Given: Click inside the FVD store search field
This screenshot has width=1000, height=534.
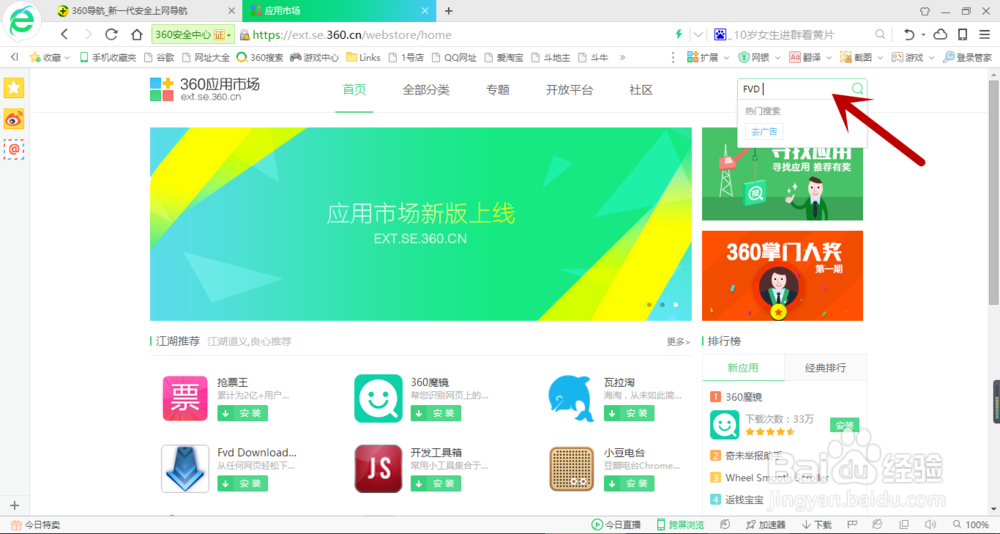Looking at the screenshot, I should coord(794,89).
